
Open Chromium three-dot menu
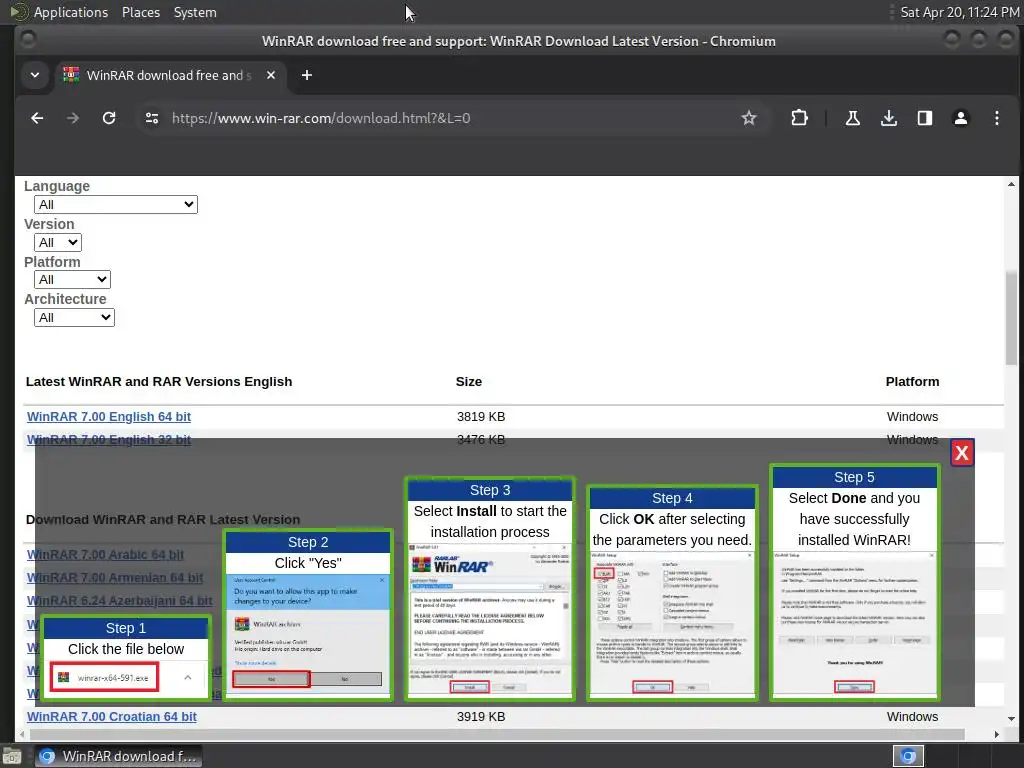[997, 118]
